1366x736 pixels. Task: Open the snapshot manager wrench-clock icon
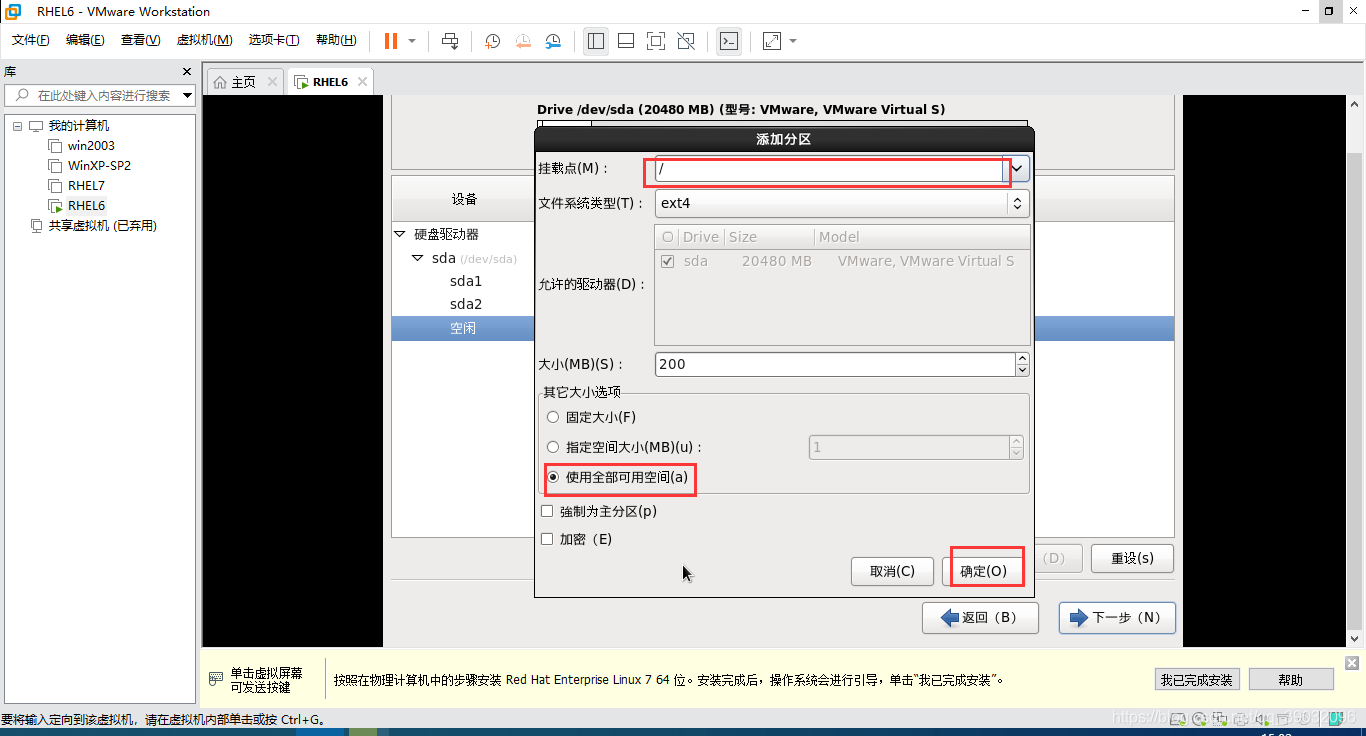(553, 41)
